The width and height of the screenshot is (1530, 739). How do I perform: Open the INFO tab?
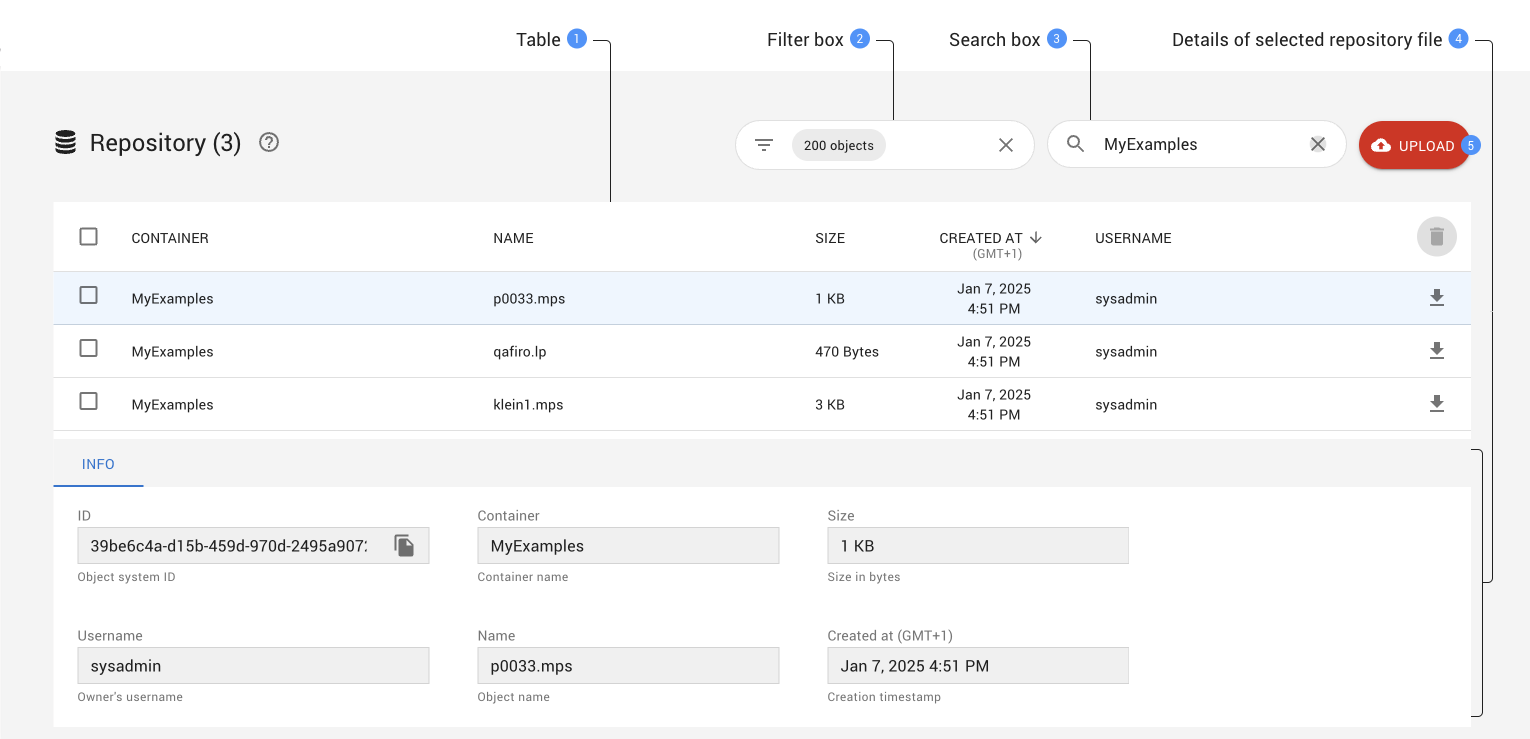coord(98,464)
